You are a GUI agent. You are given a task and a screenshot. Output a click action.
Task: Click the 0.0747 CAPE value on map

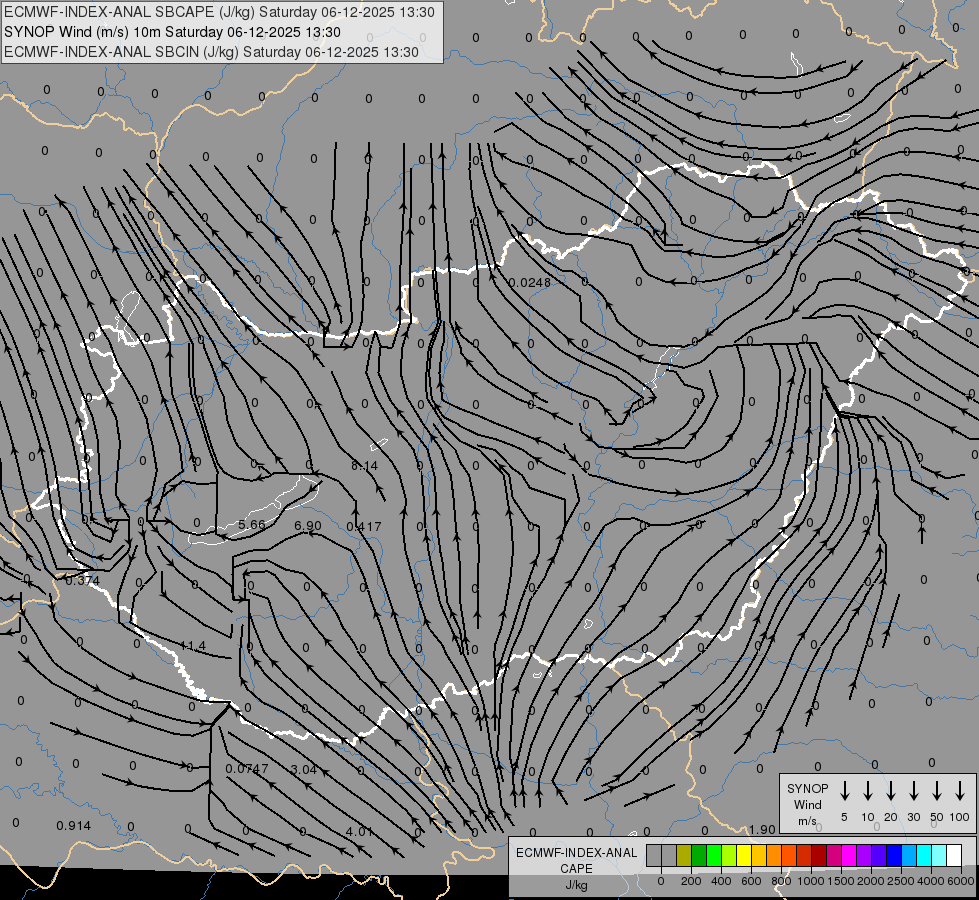point(247,769)
